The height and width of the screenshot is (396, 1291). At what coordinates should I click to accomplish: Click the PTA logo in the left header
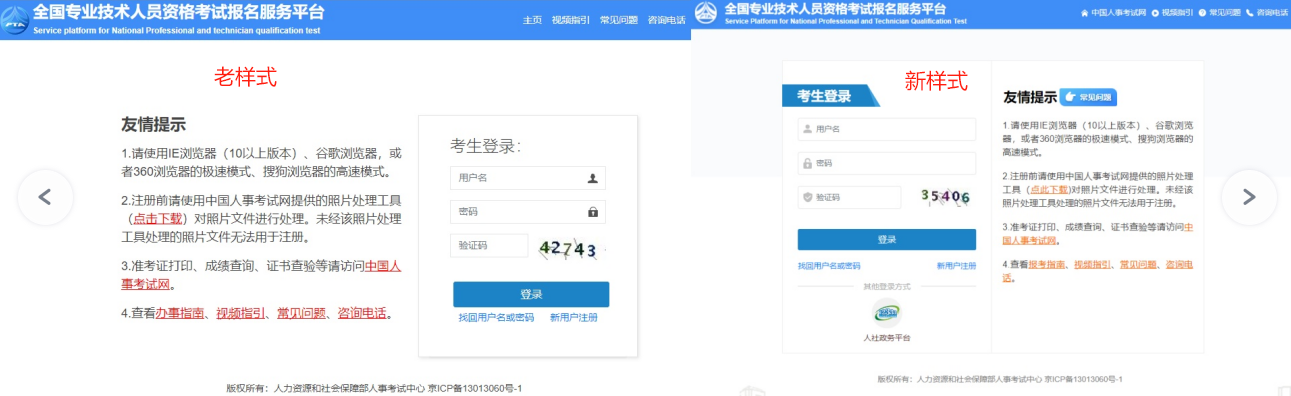[15, 18]
